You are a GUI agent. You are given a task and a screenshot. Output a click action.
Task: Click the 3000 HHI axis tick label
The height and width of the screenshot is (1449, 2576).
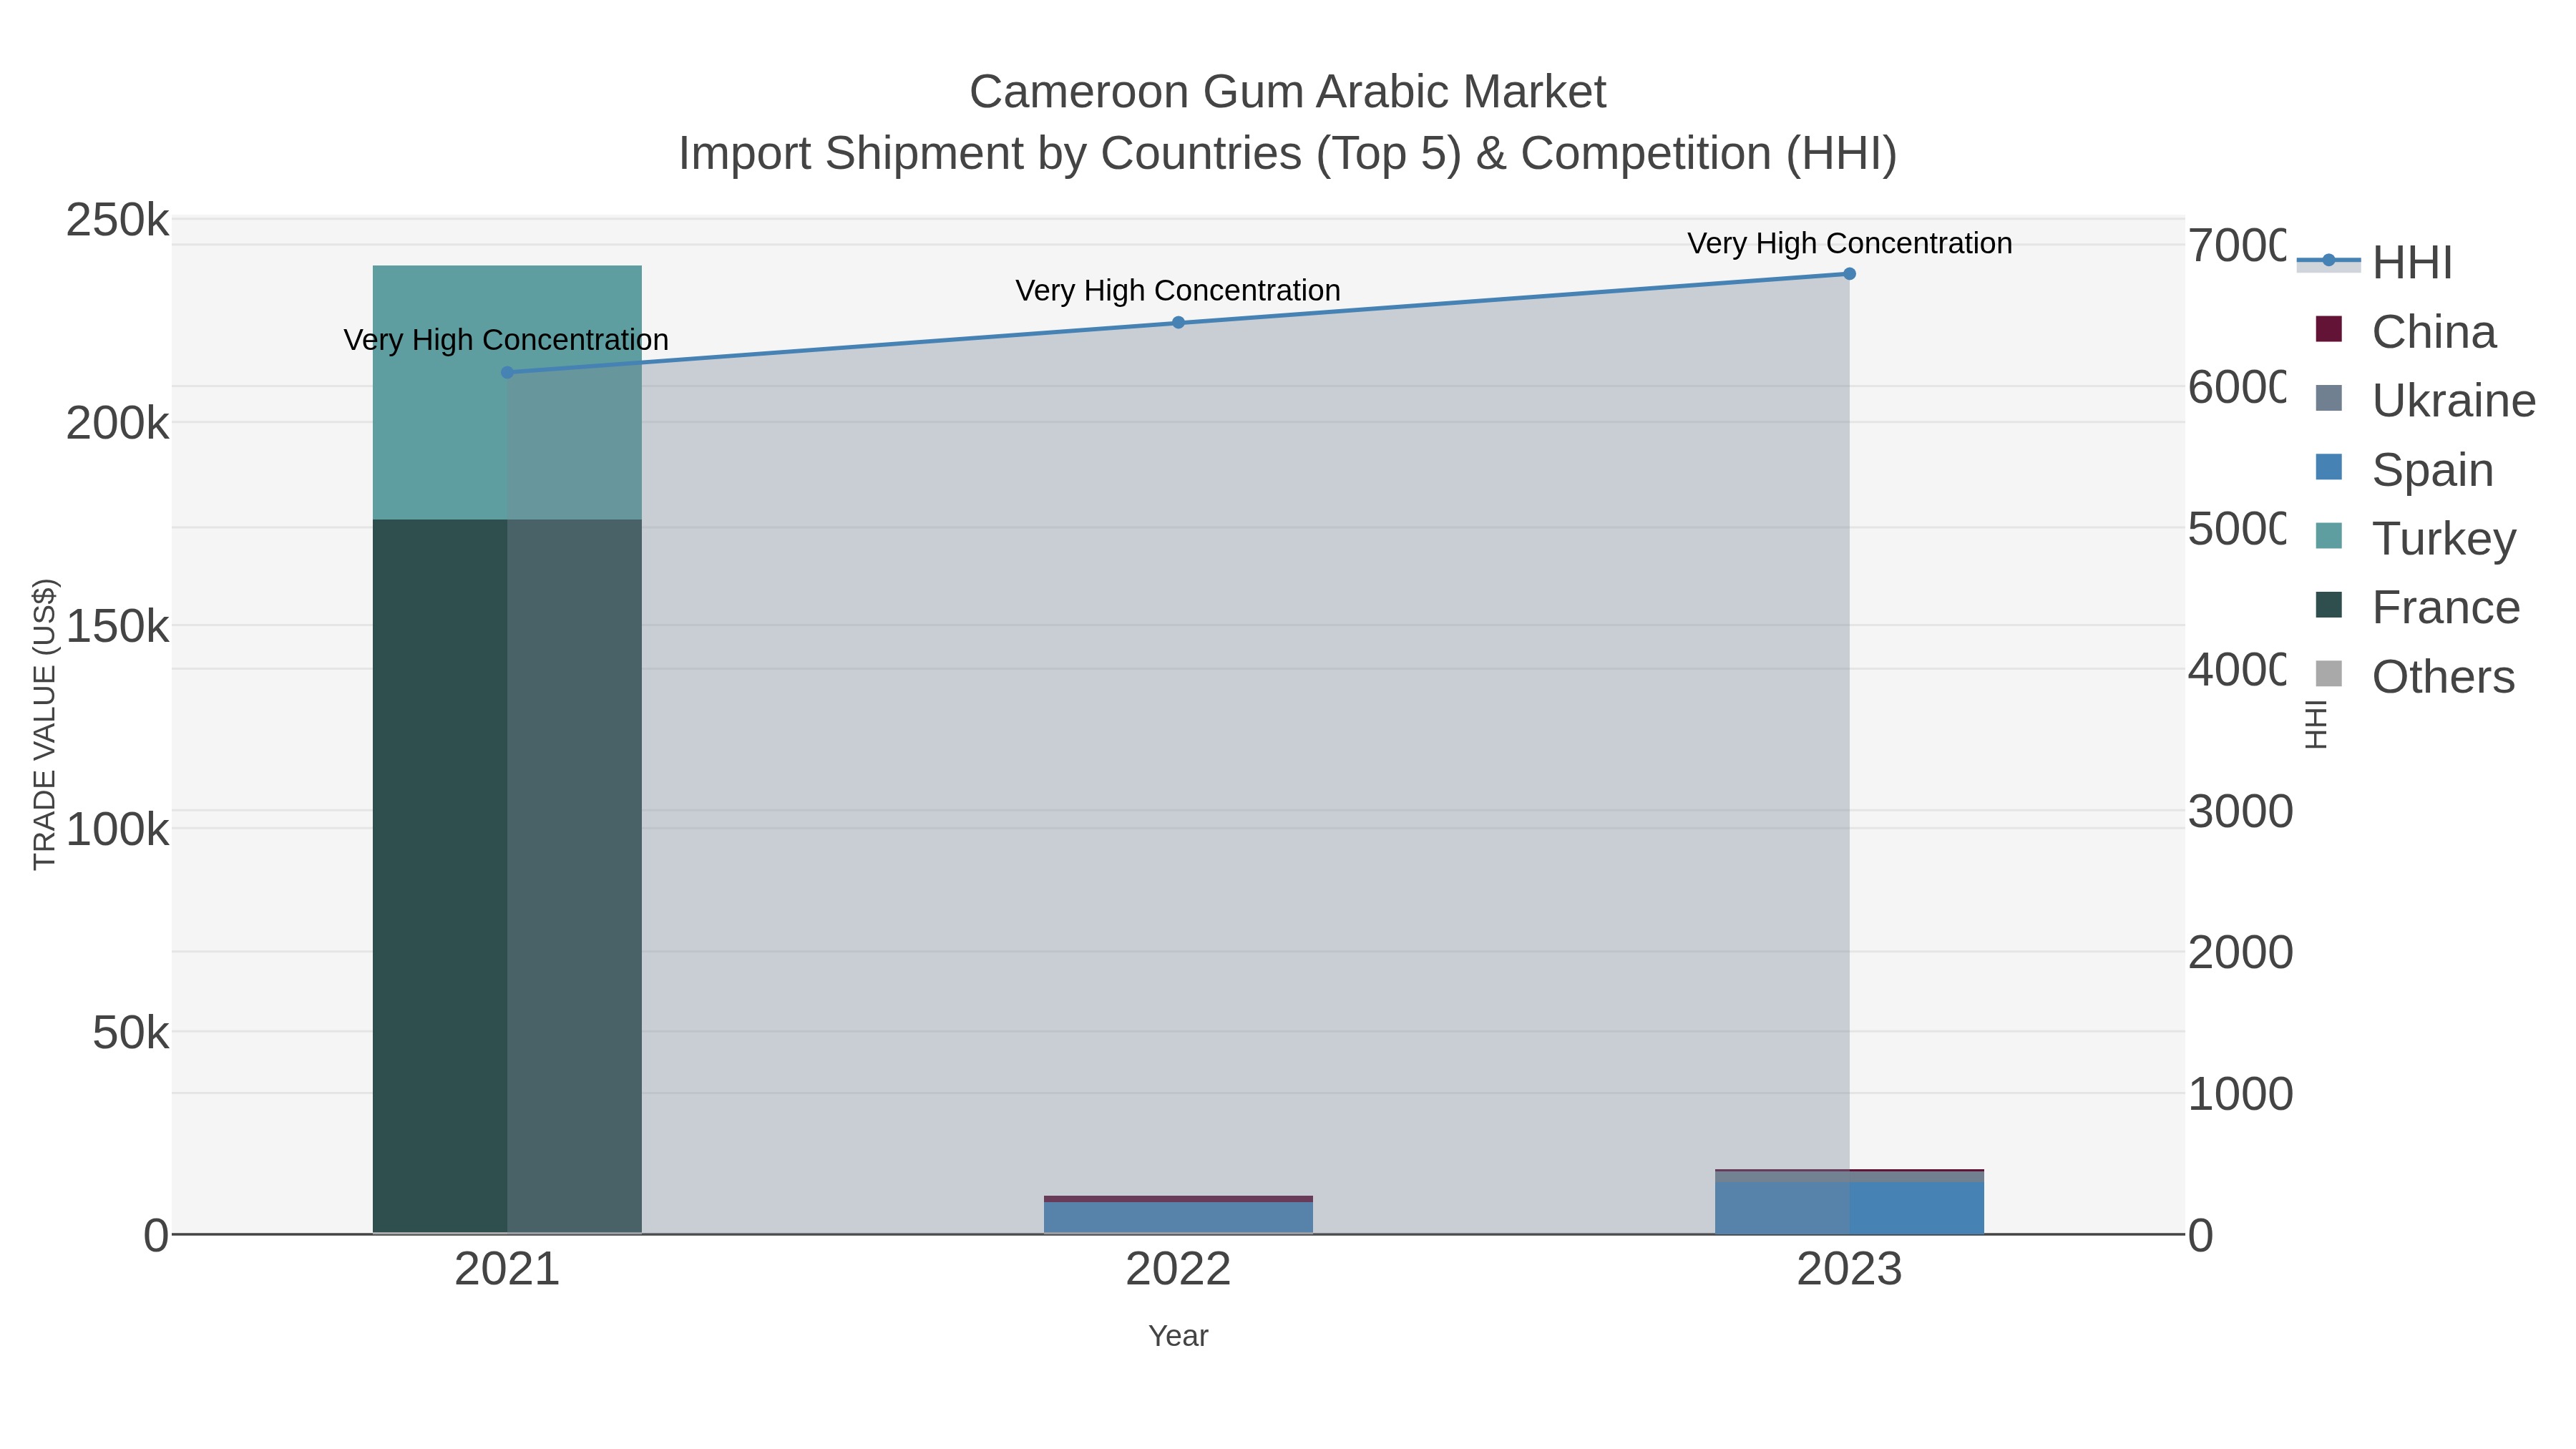(2240, 811)
